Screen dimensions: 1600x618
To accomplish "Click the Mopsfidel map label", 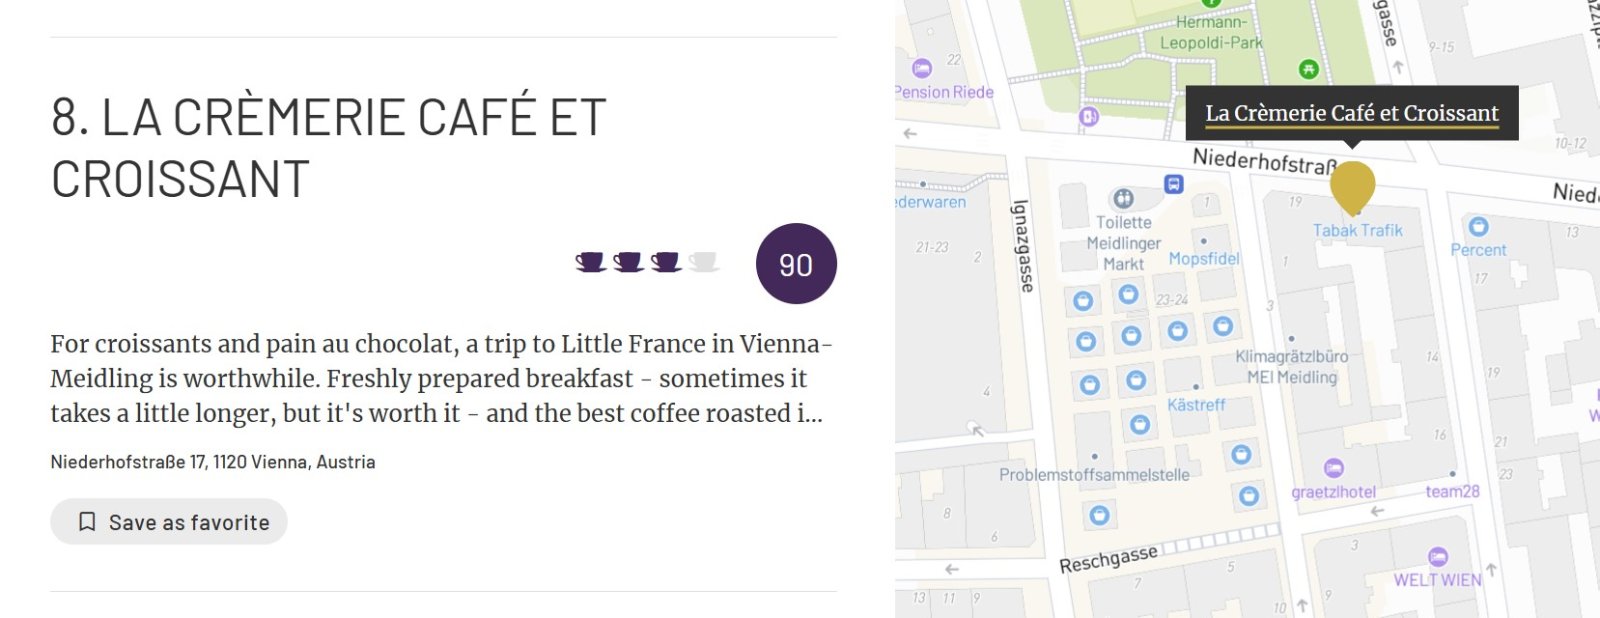I will pos(1204,259).
